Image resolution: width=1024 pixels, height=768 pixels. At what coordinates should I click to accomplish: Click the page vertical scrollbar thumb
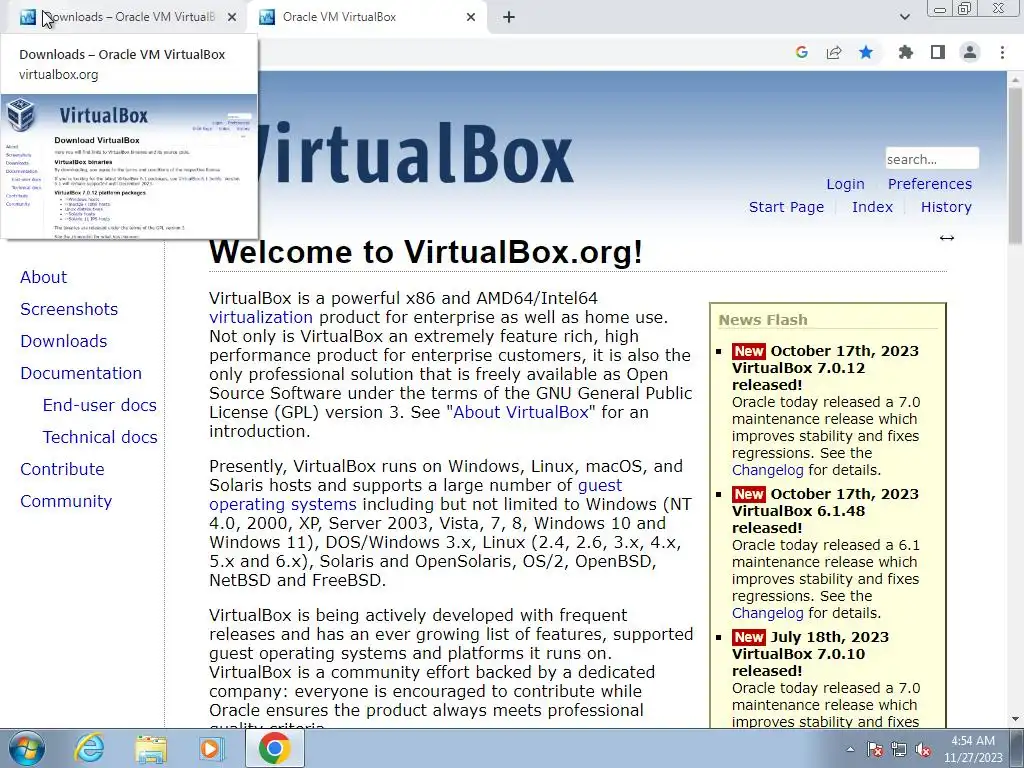(1015, 167)
